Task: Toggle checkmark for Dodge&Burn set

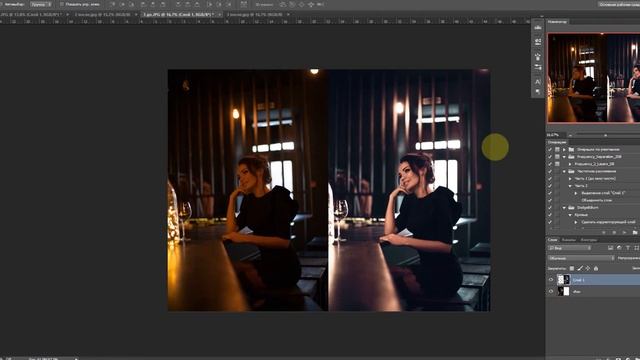Action: (x=550, y=207)
